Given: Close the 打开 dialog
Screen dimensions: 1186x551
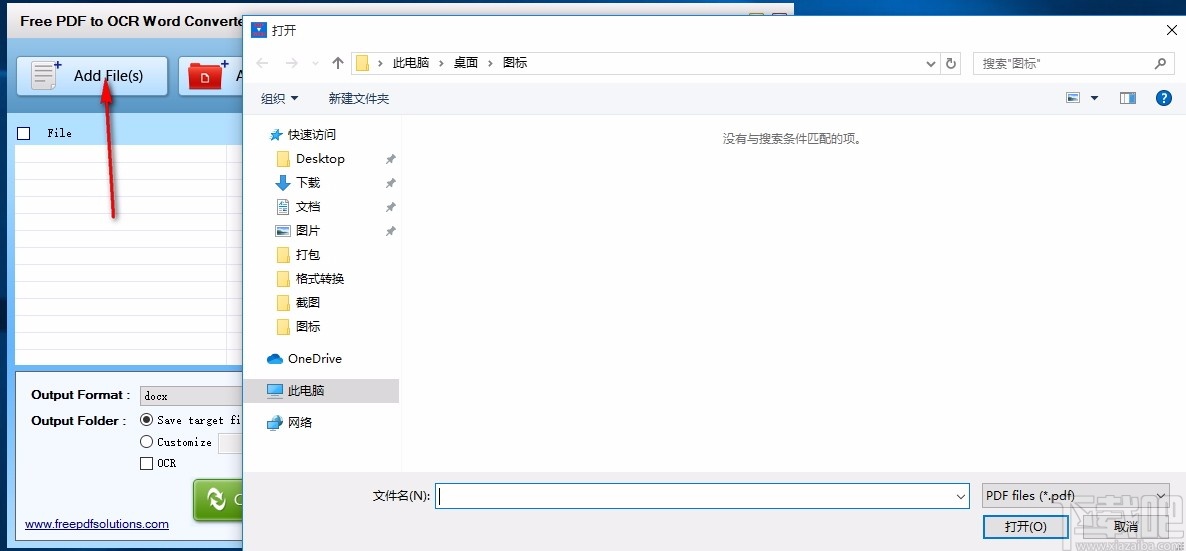Looking at the screenshot, I should pyautogui.click(x=1171, y=30).
